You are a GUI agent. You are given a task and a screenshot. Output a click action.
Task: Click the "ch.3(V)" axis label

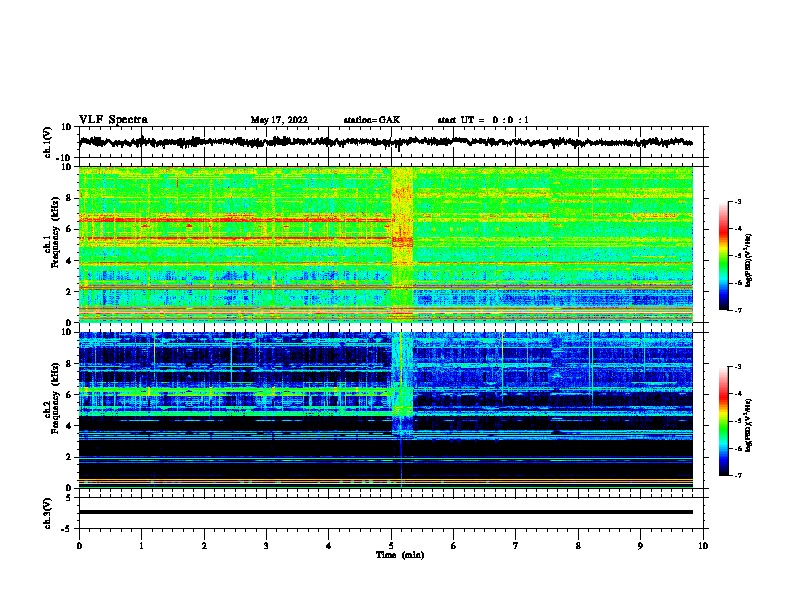[x=47, y=513]
